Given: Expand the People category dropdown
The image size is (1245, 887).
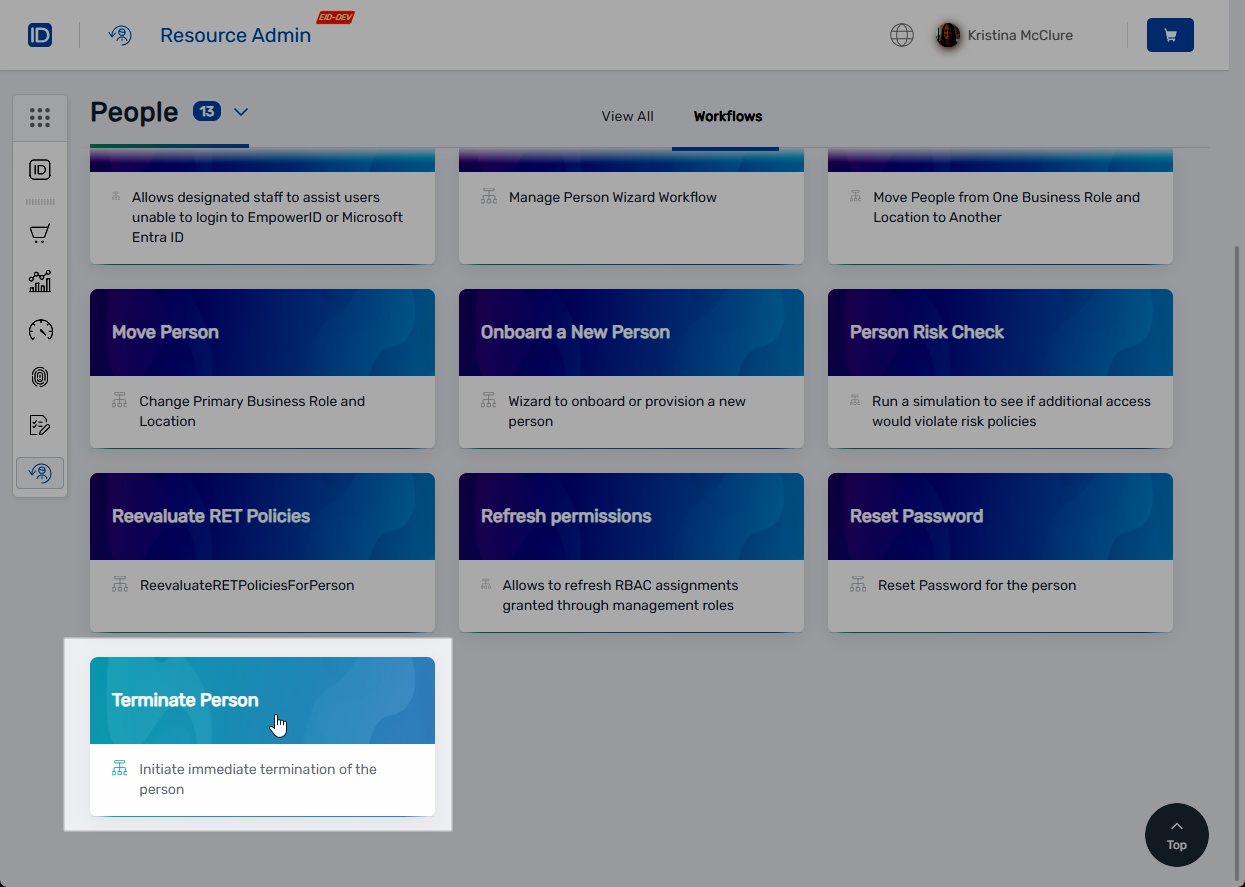Looking at the screenshot, I should (240, 112).
